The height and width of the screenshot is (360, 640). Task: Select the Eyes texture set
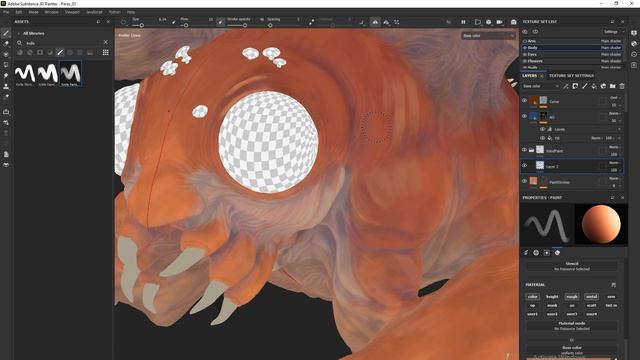click(x=571, y=54)
